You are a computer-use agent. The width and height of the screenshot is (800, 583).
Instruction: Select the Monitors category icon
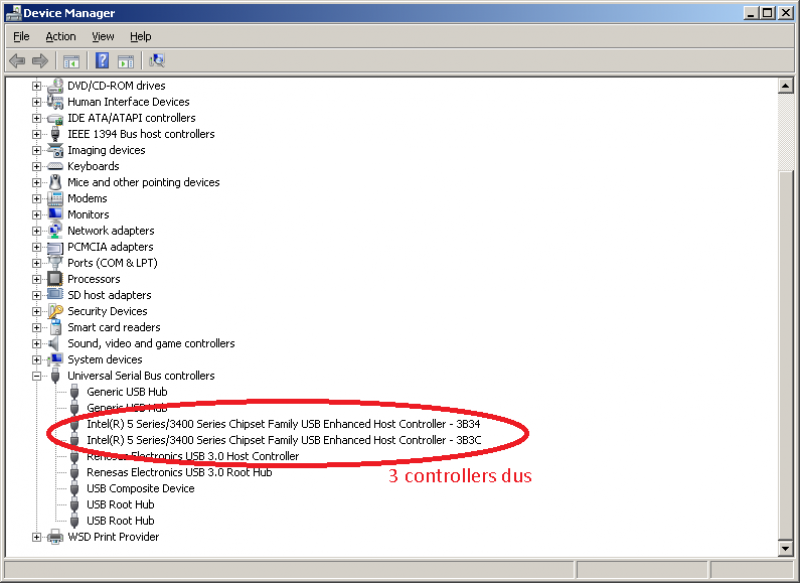tap(55, 214)
